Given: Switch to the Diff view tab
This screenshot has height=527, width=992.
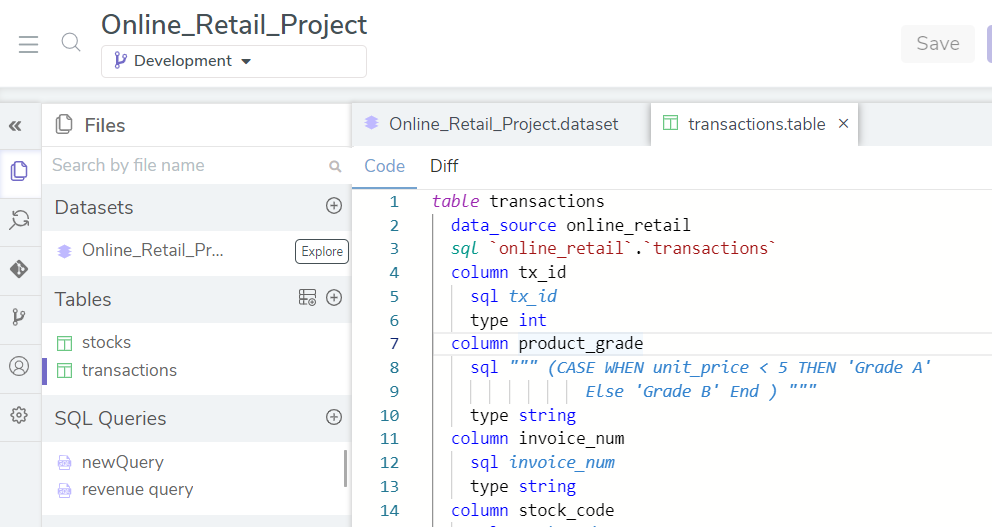Looking at the screenshot, I should tap(444, 166).
